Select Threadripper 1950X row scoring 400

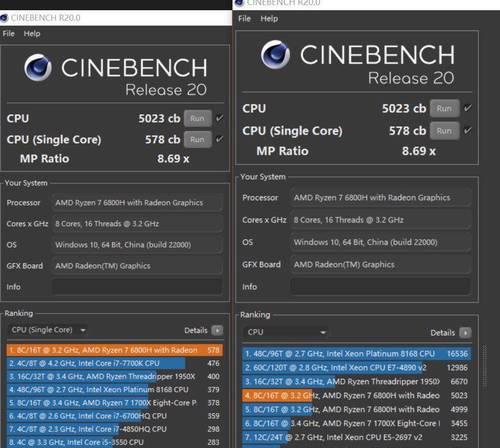(115, 376)
